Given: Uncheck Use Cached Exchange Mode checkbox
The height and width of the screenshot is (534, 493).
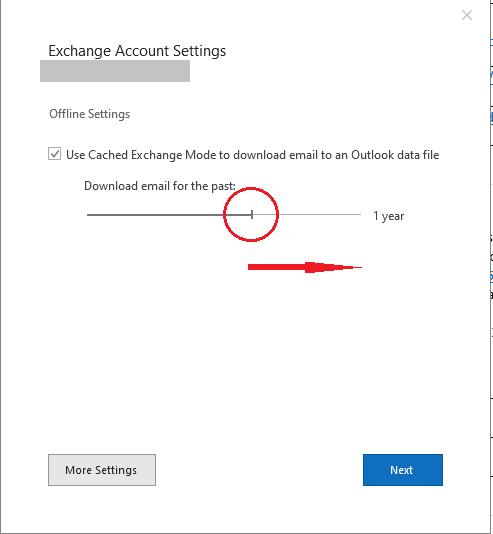Looking at the screenshot, I should pos(54,154).
